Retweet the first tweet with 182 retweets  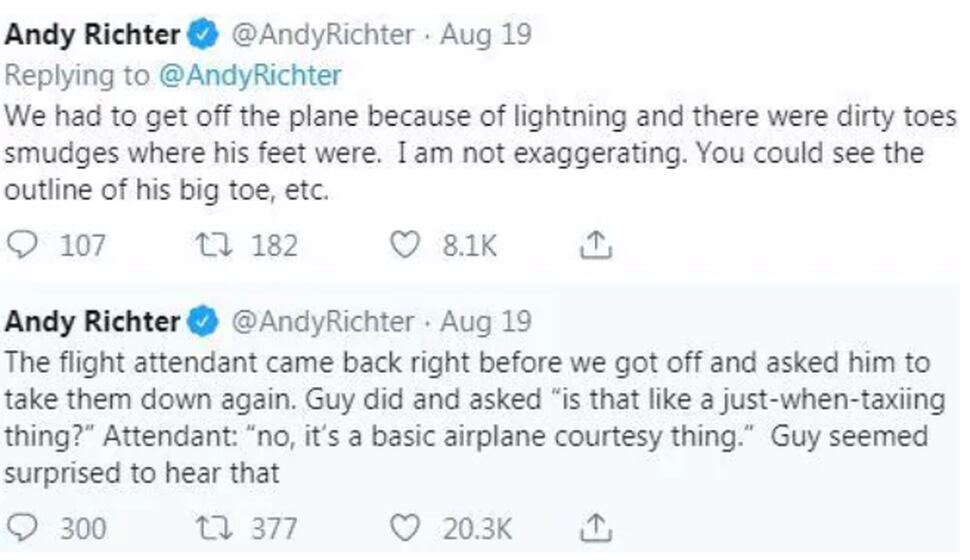point(213,245)
